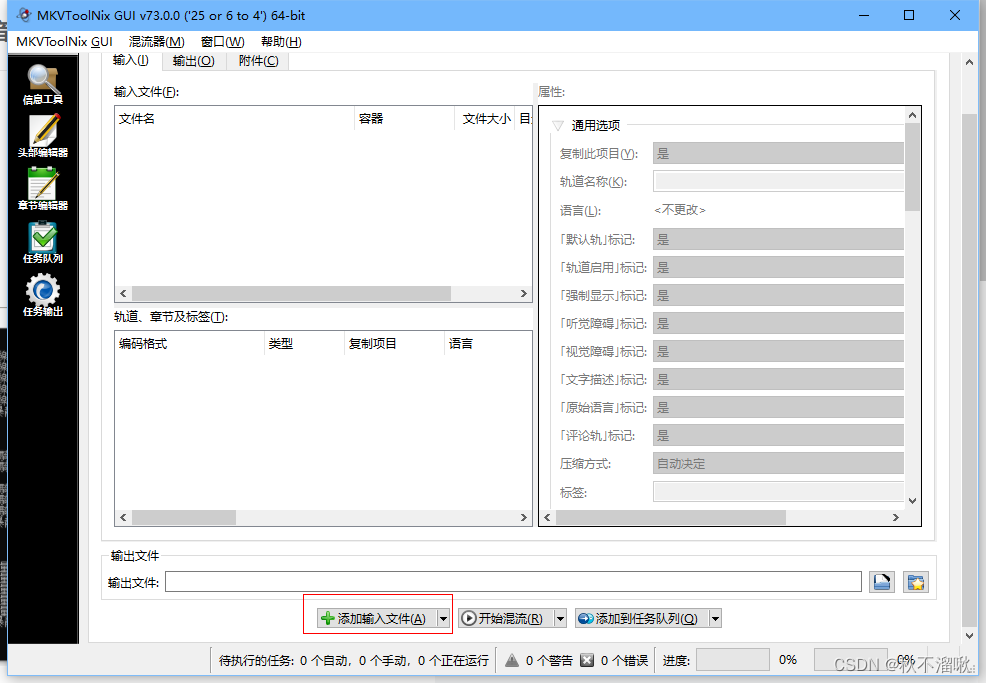
Task: Open 复制此项目 combo box
Action: point(778,153)
